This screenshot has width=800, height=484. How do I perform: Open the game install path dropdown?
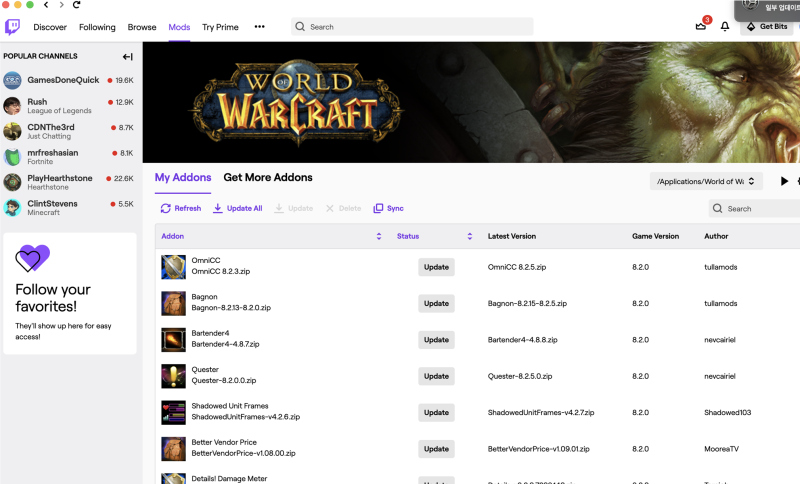pyautogui.click(x=706, y=181)
